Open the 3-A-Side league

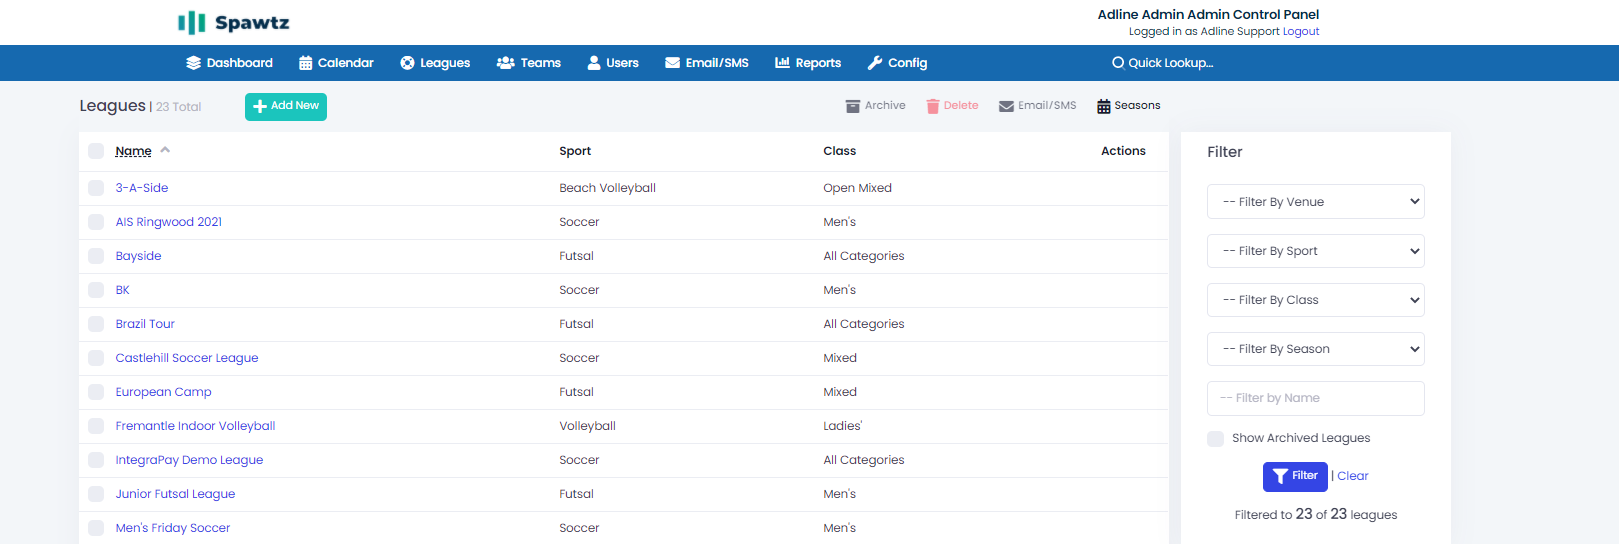[x=142, y=188]
